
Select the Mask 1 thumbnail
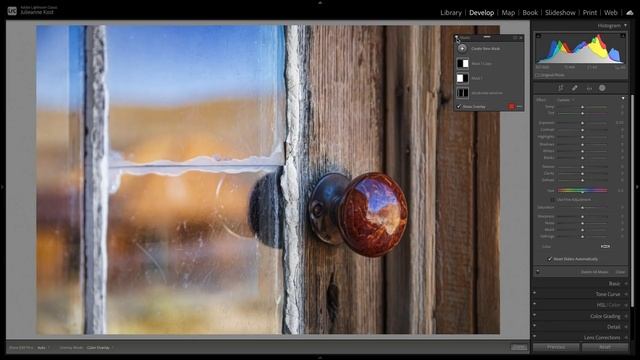point(462,78)
